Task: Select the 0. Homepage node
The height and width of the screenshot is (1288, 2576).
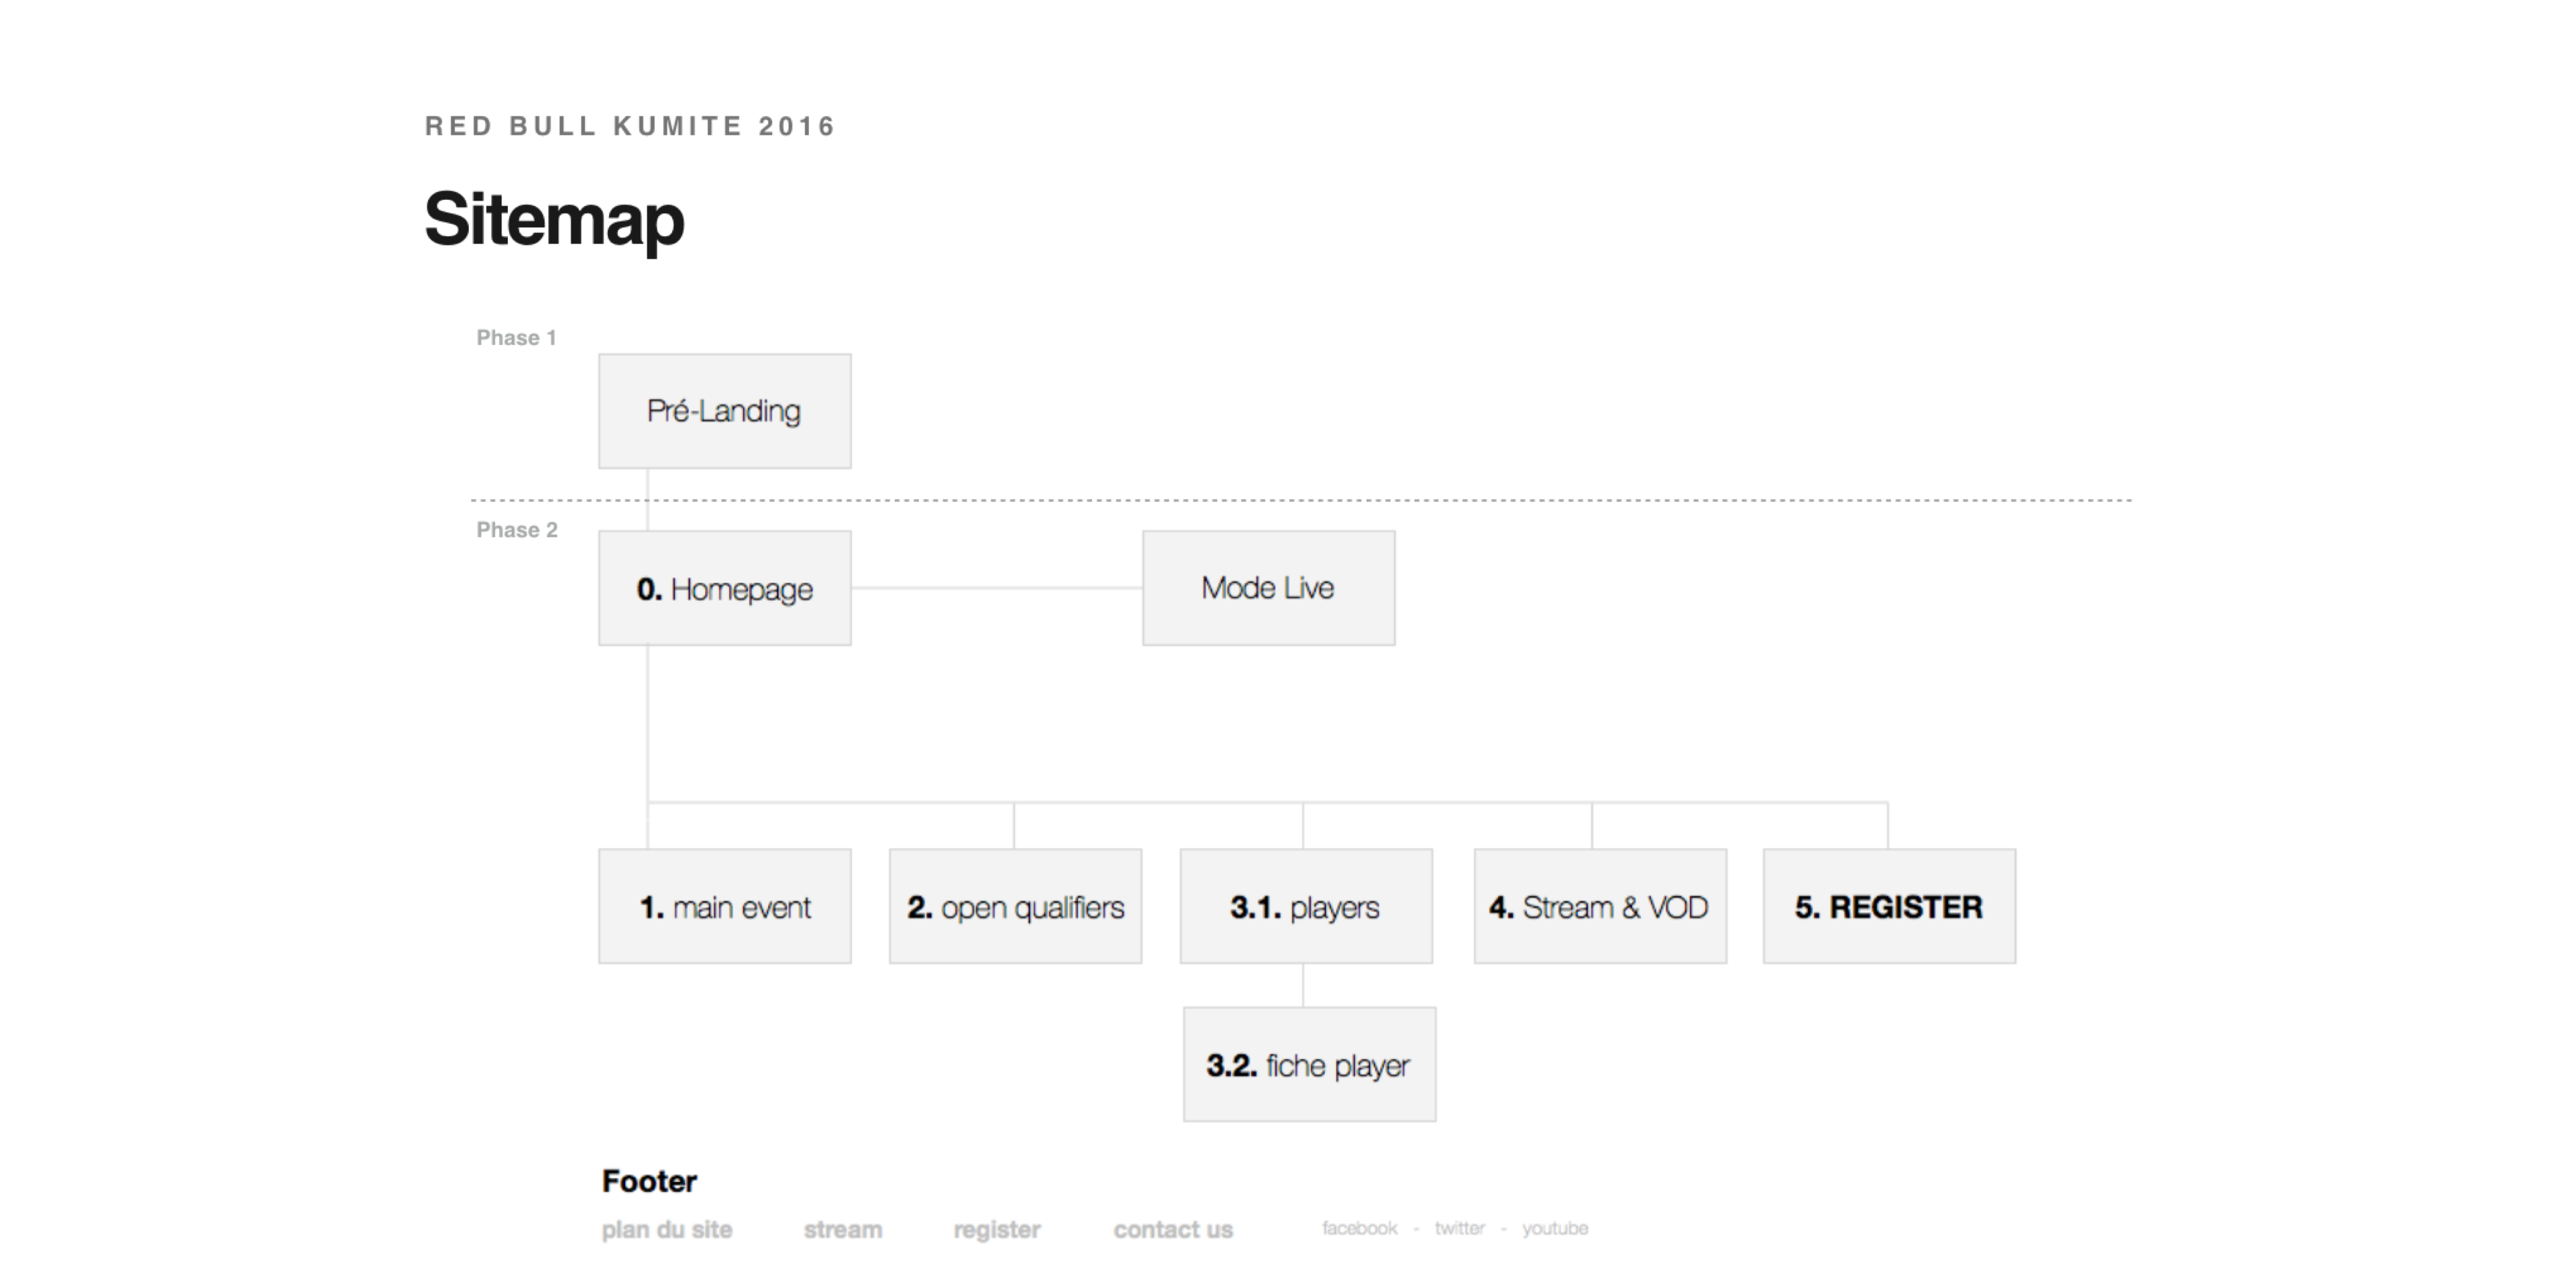Action: click(x=725, y=588)
